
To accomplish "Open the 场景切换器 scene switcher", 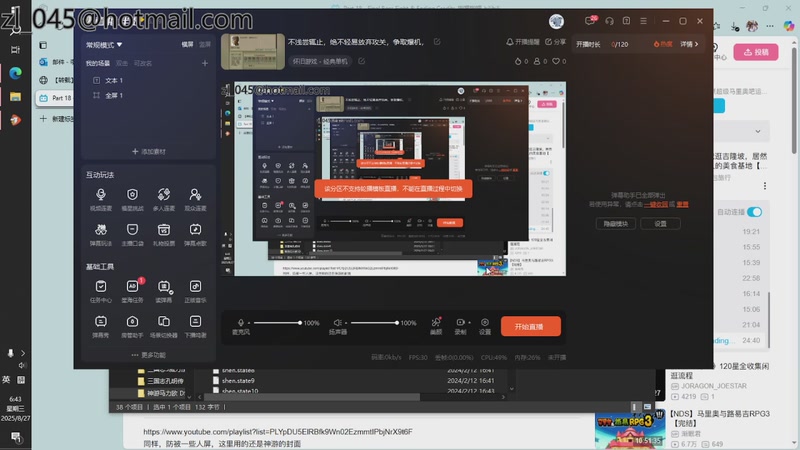I will click(x=164, y=326).
